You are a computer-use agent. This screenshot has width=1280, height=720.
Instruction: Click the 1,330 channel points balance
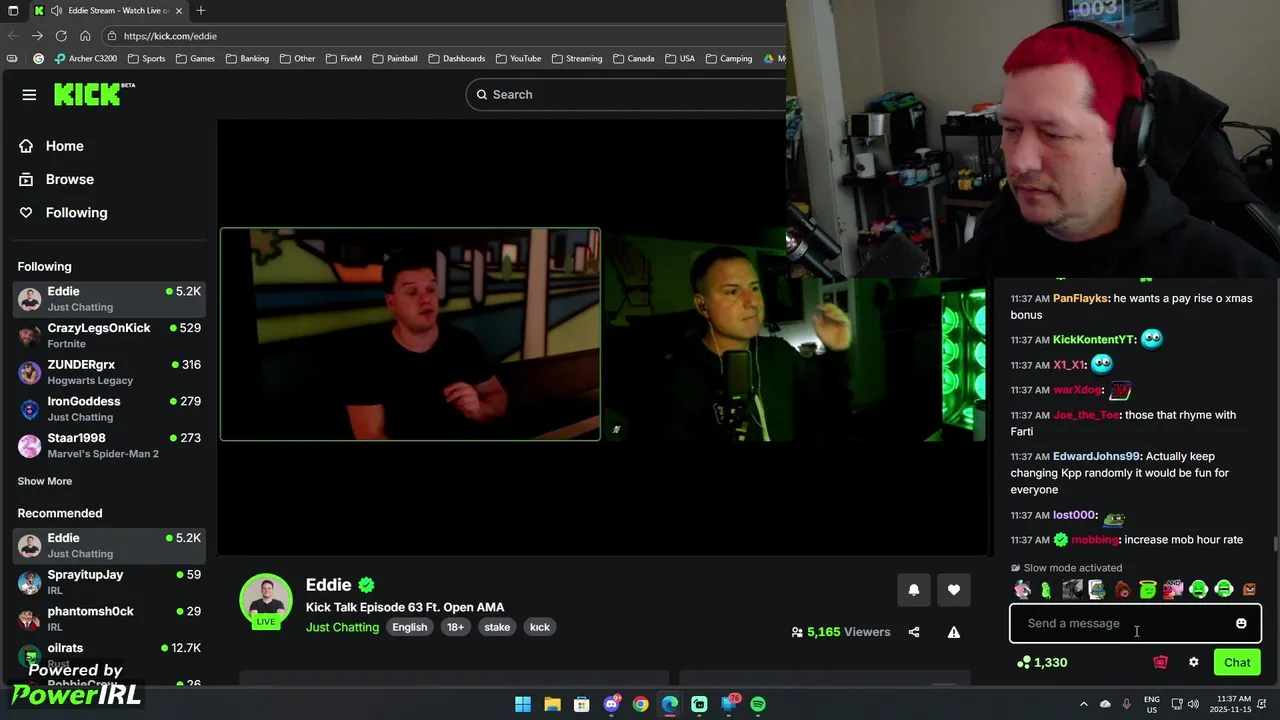[1042, 662]
